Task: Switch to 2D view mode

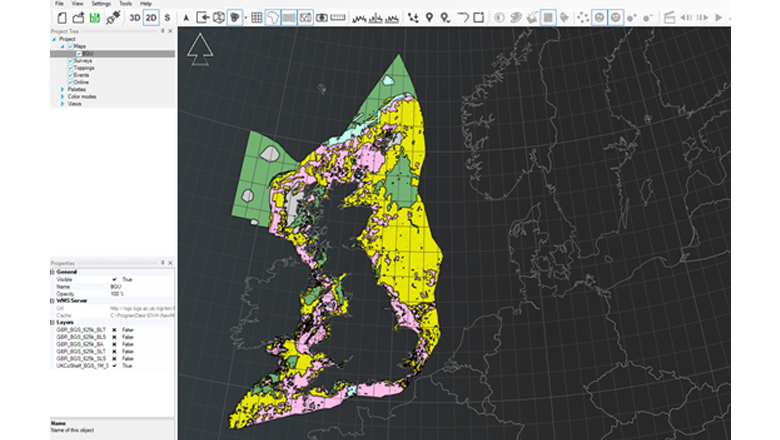Action: [x=151, y=18]
